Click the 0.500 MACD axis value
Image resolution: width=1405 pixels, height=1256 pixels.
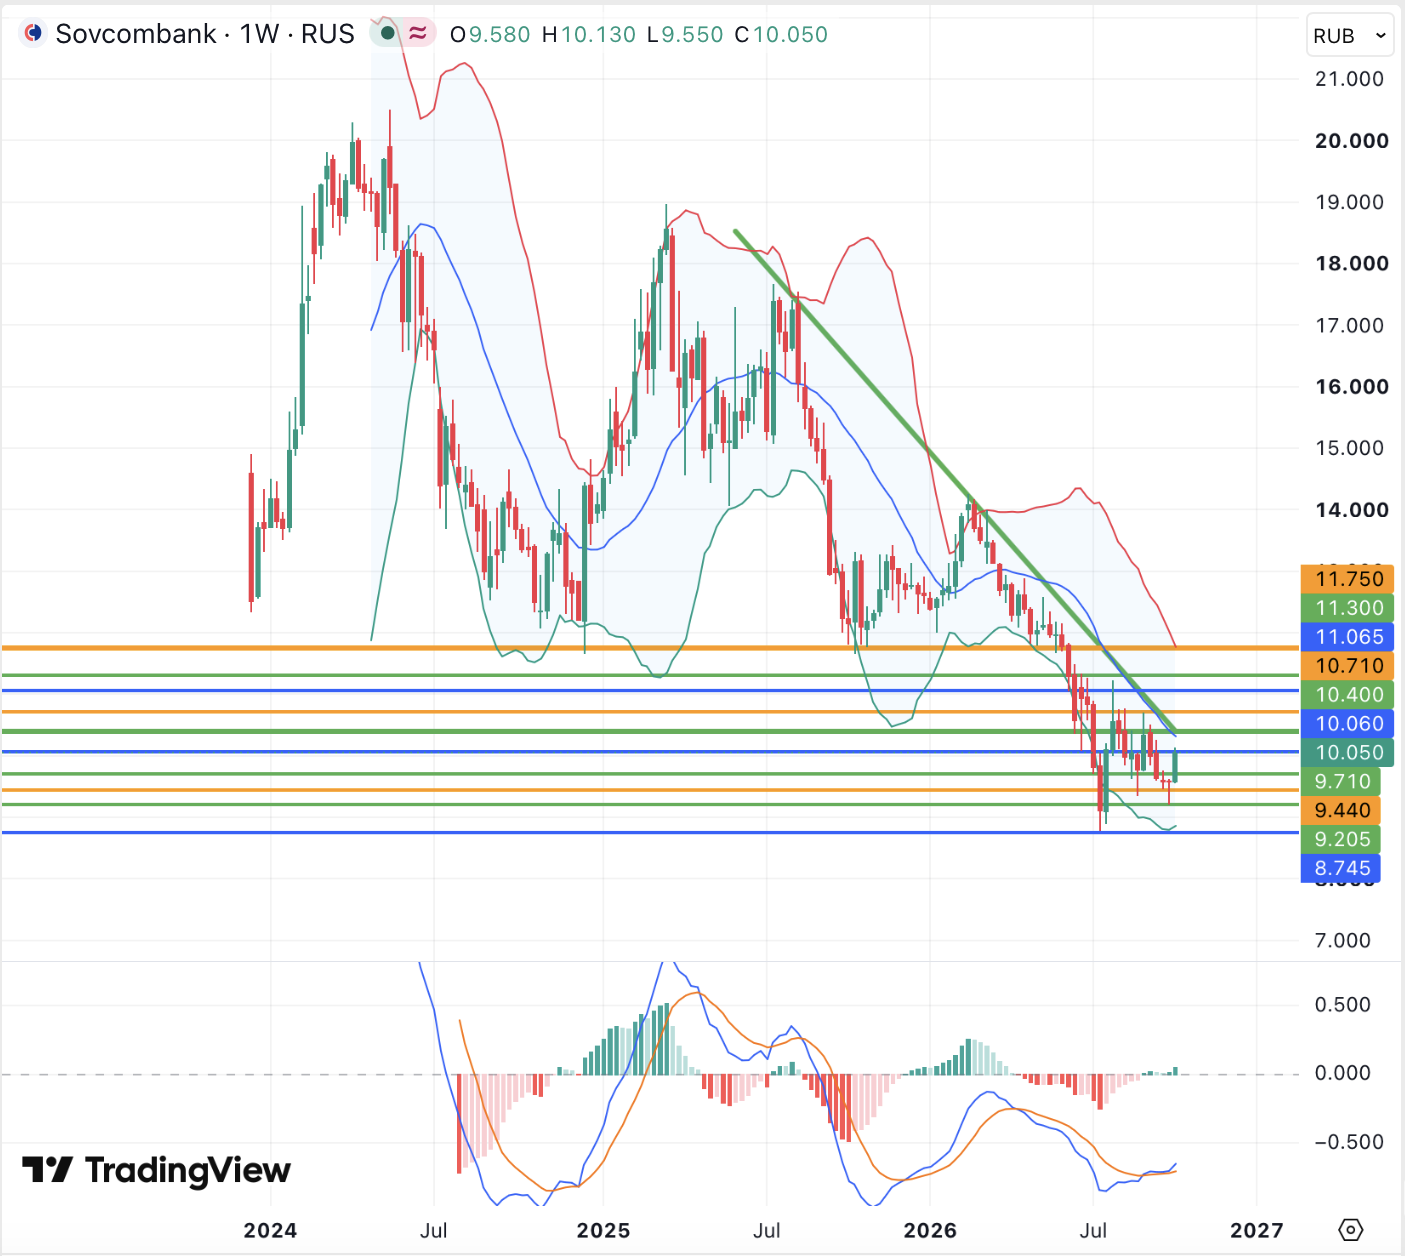1343,1005
